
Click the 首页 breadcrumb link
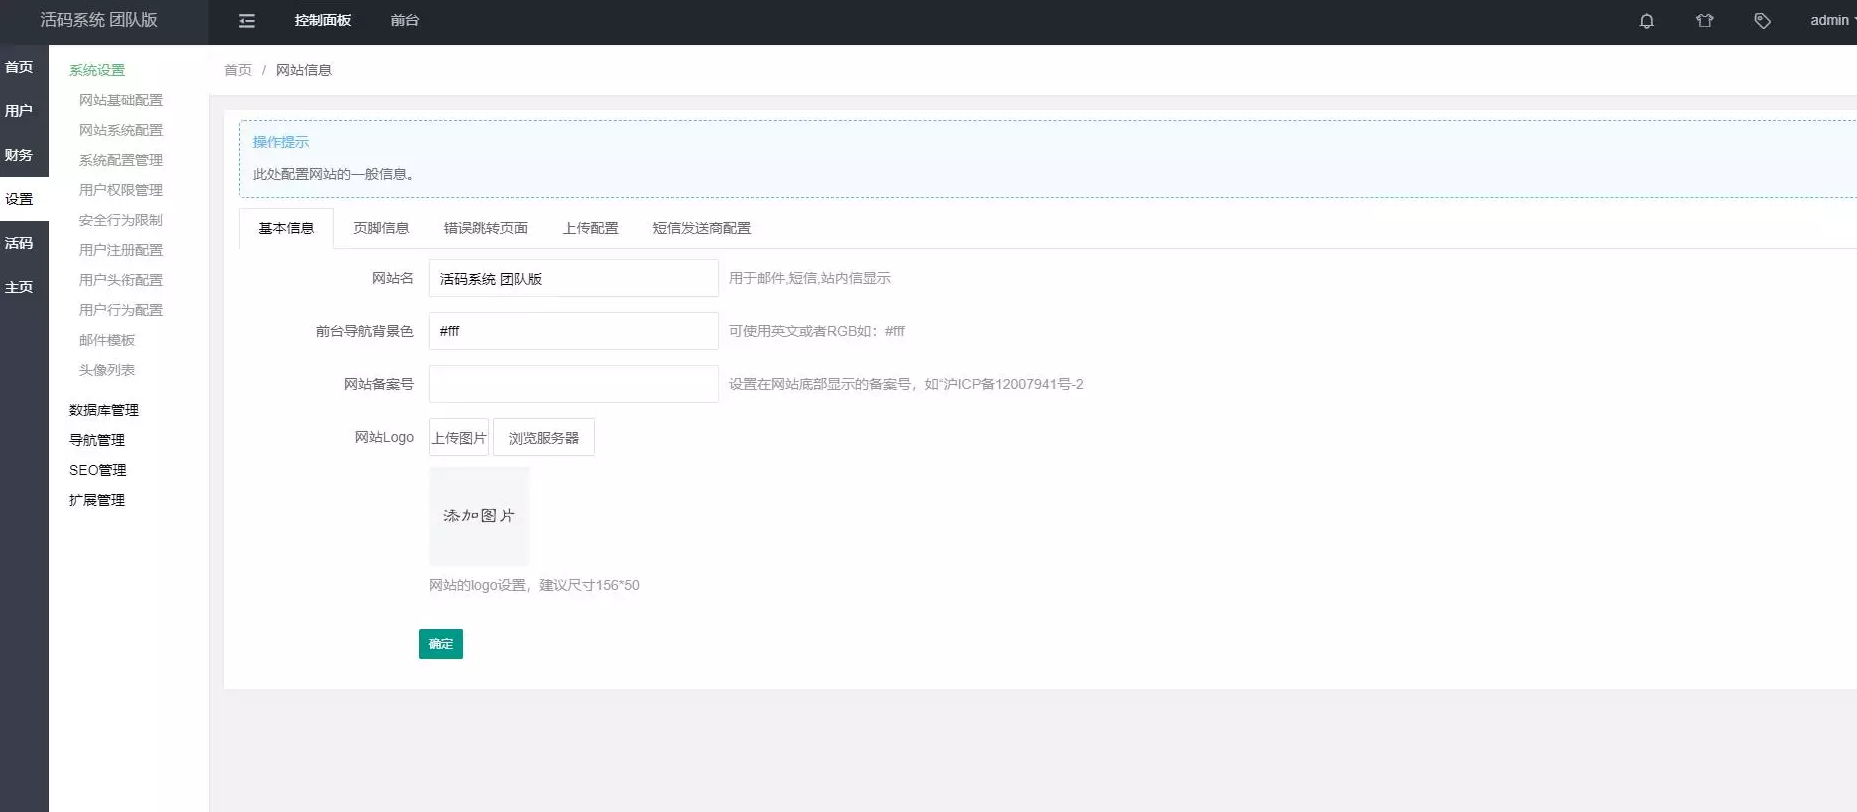(x=238, y=70)
